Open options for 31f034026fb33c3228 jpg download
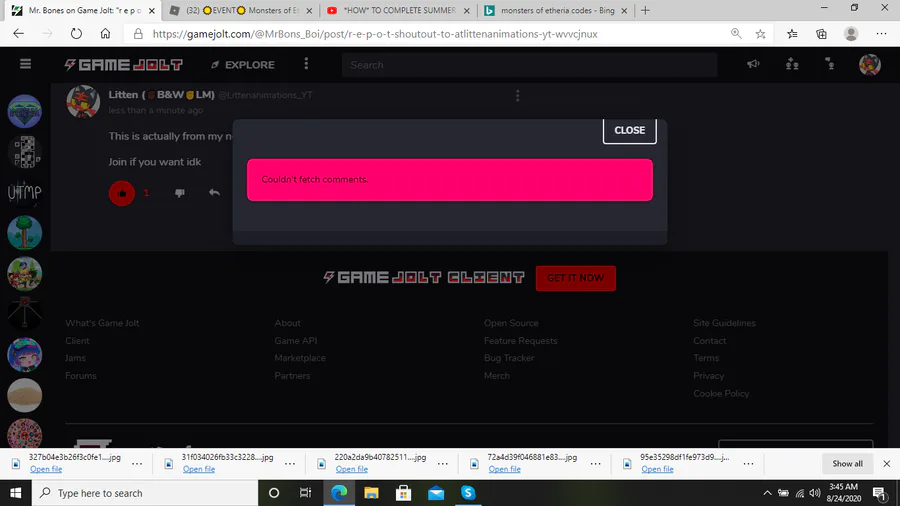 click(x=290, y=464)
